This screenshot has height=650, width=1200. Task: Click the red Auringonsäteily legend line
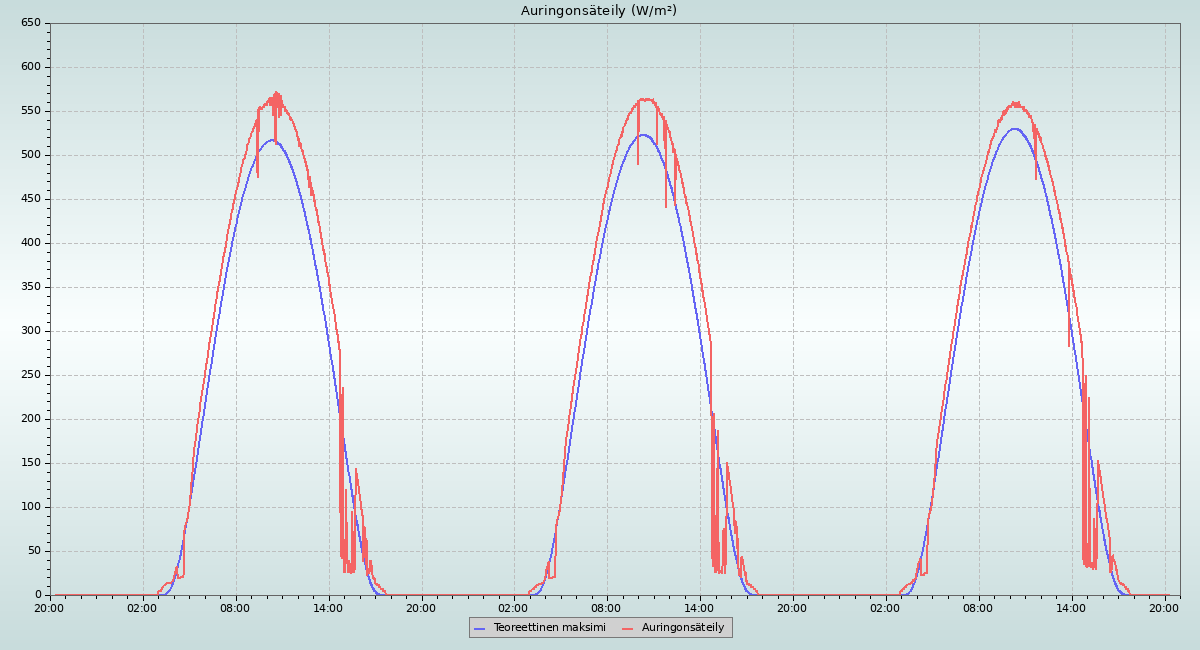point(628,628)
